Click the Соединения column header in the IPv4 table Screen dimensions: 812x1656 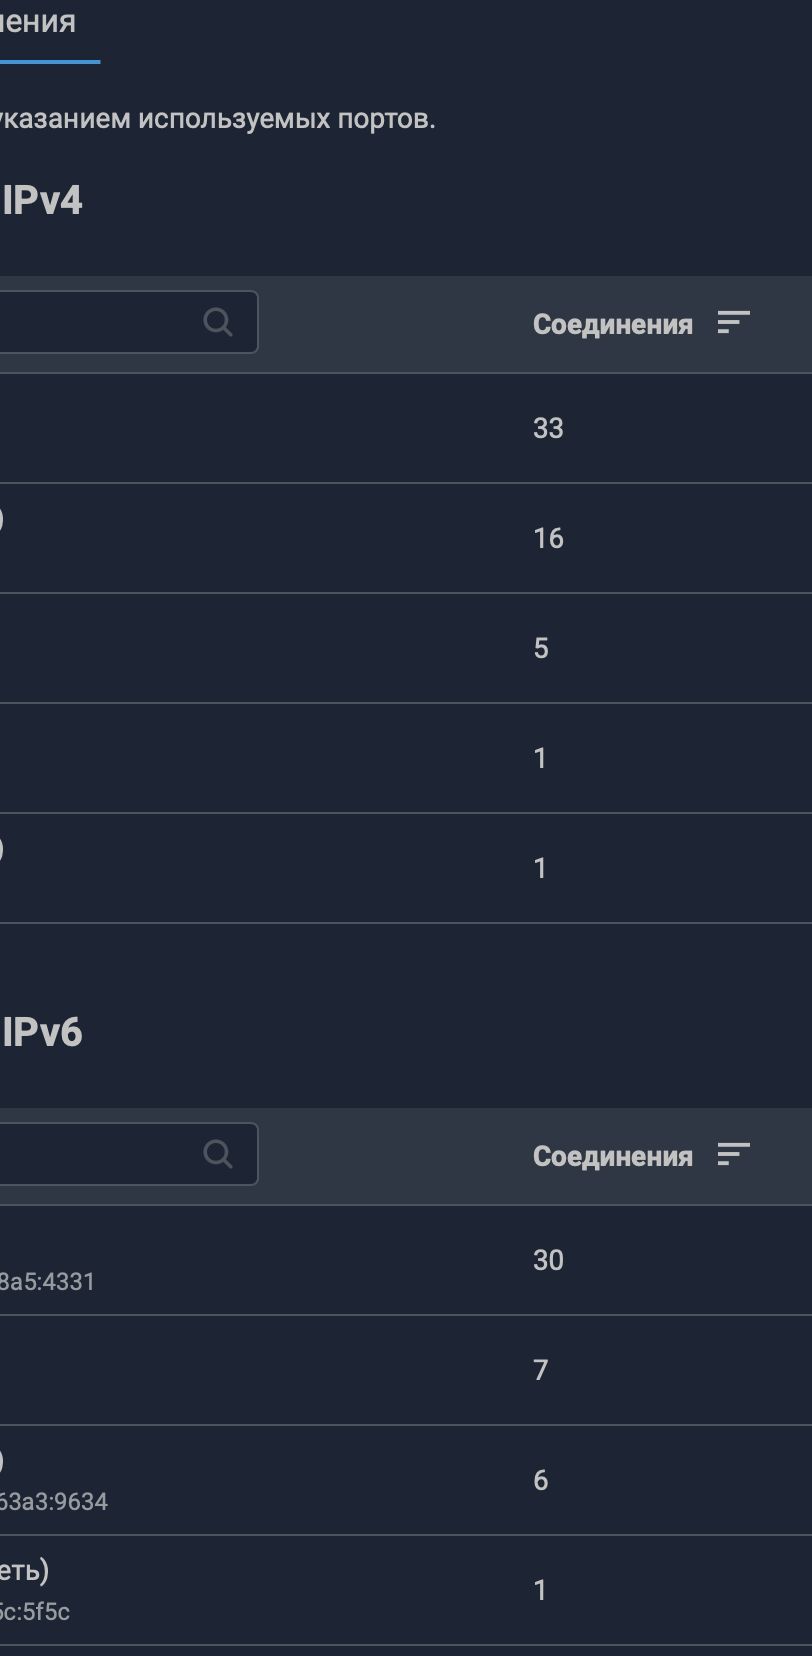pyautogui.click(x=612, y=324)
